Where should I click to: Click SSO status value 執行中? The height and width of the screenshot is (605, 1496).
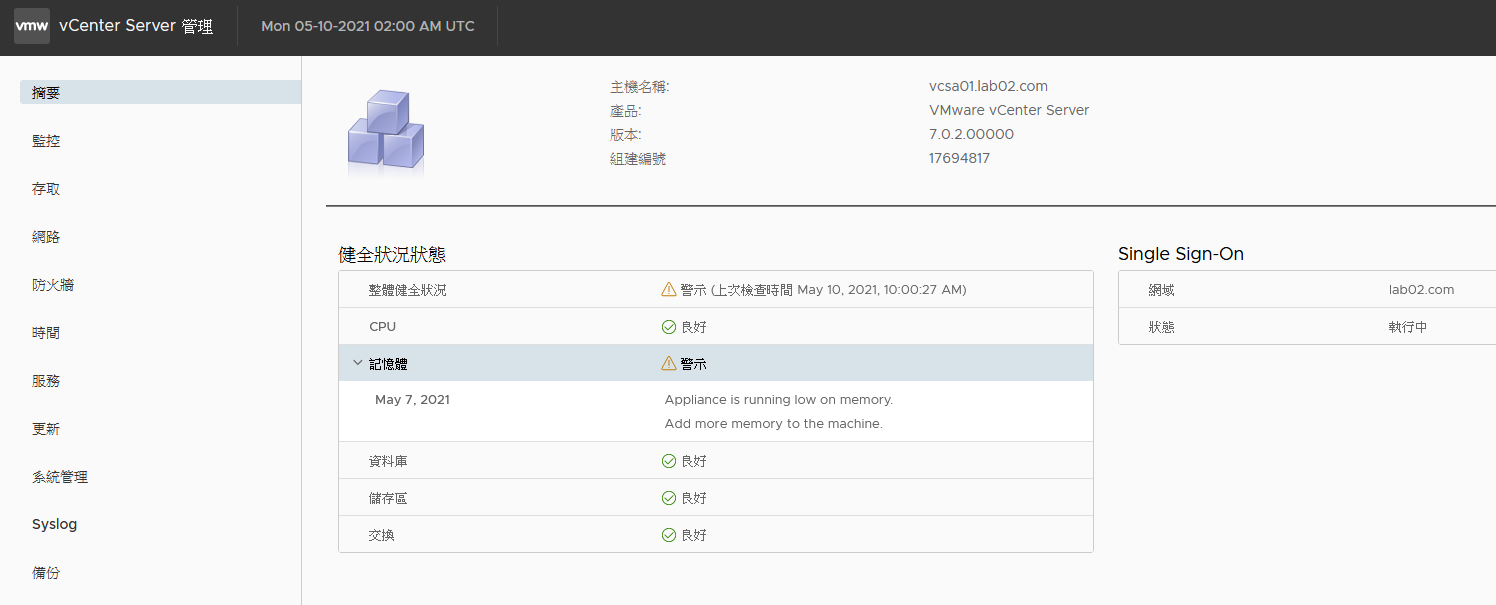(x=1408, y=327)
